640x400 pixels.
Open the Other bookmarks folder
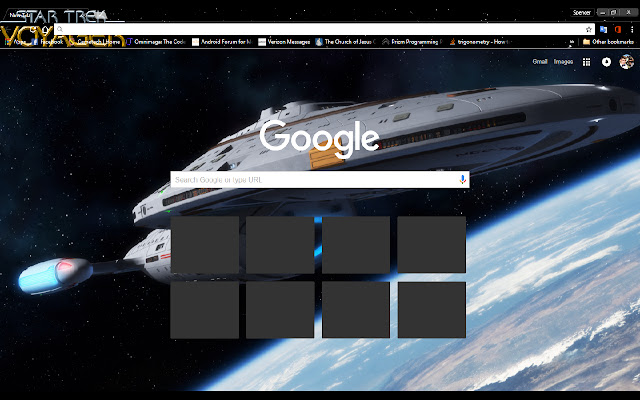click(608, 42)
